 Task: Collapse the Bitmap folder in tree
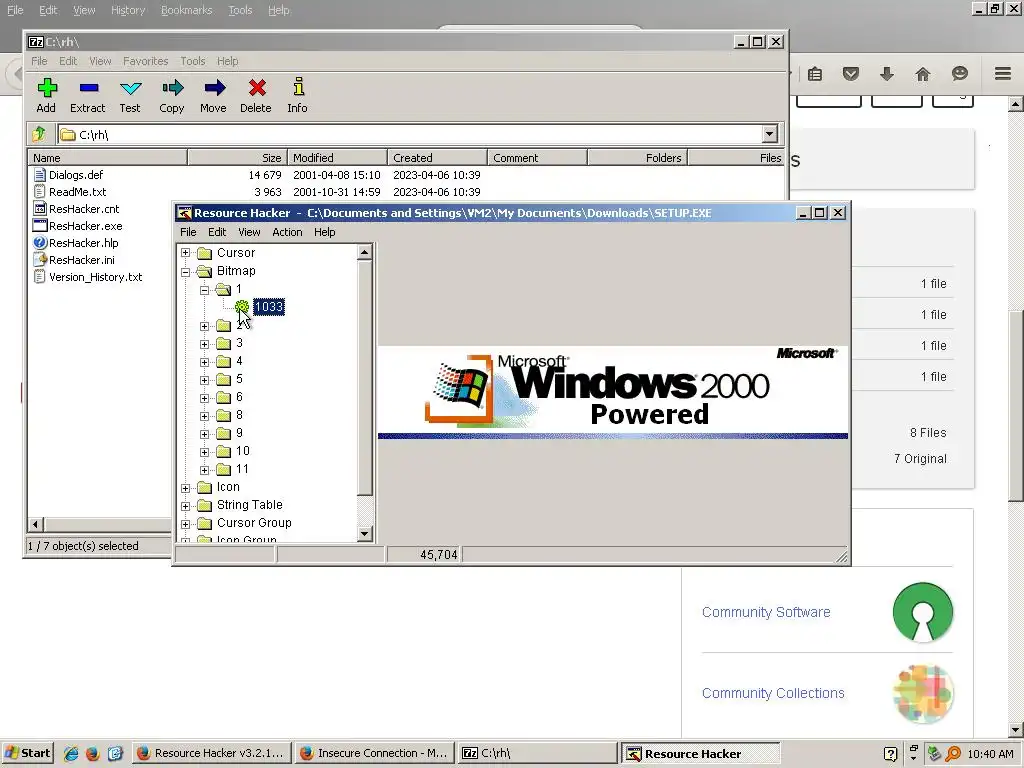(185, 271)
